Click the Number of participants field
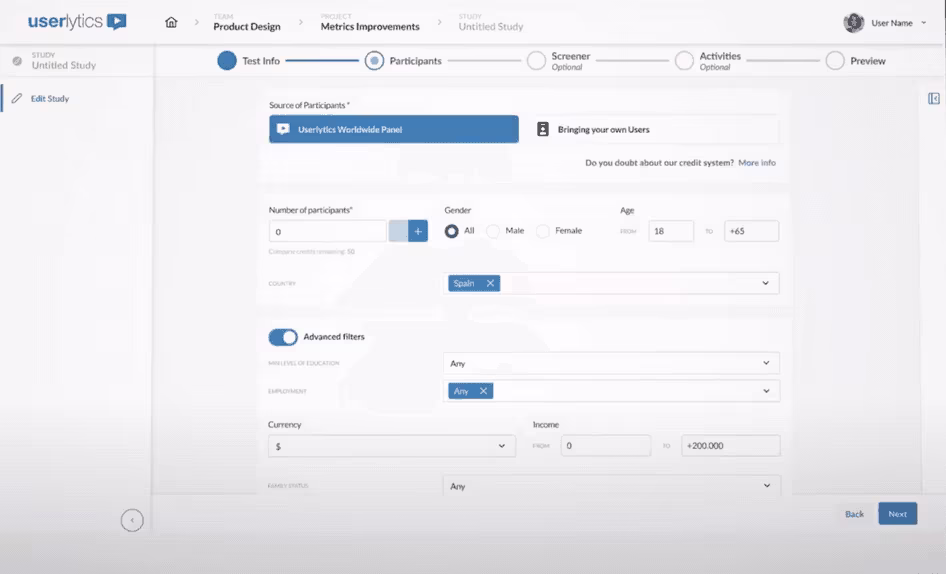This screenshot has width=946, height=574. [x=328, y=231]
